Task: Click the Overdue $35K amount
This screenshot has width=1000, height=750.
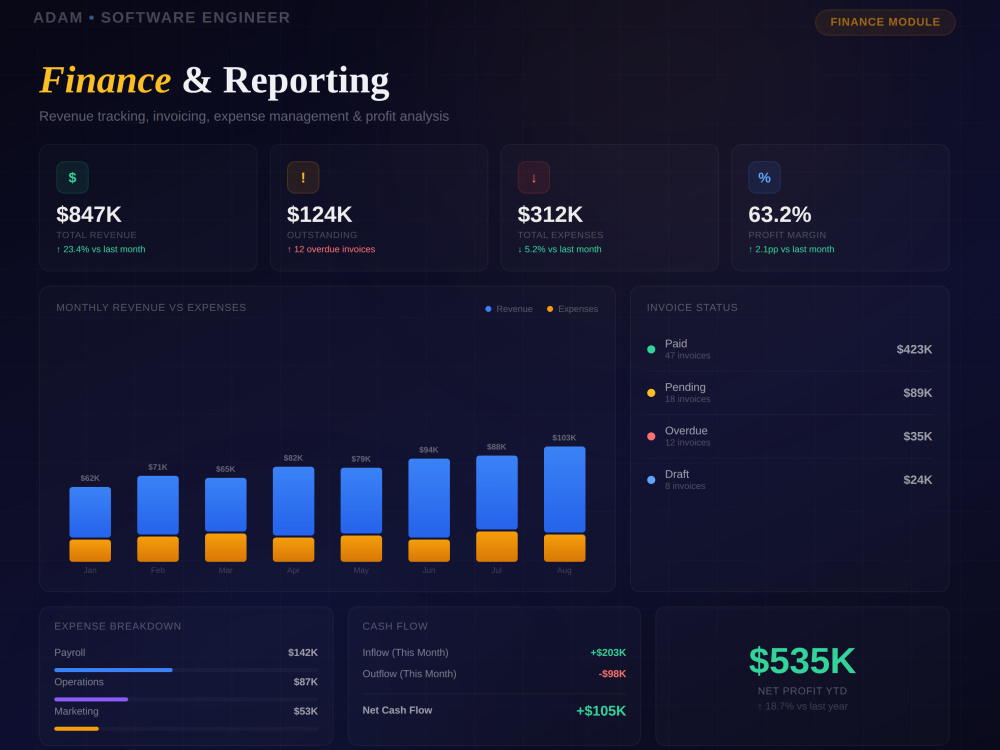Action: click(x=918, y=436)
